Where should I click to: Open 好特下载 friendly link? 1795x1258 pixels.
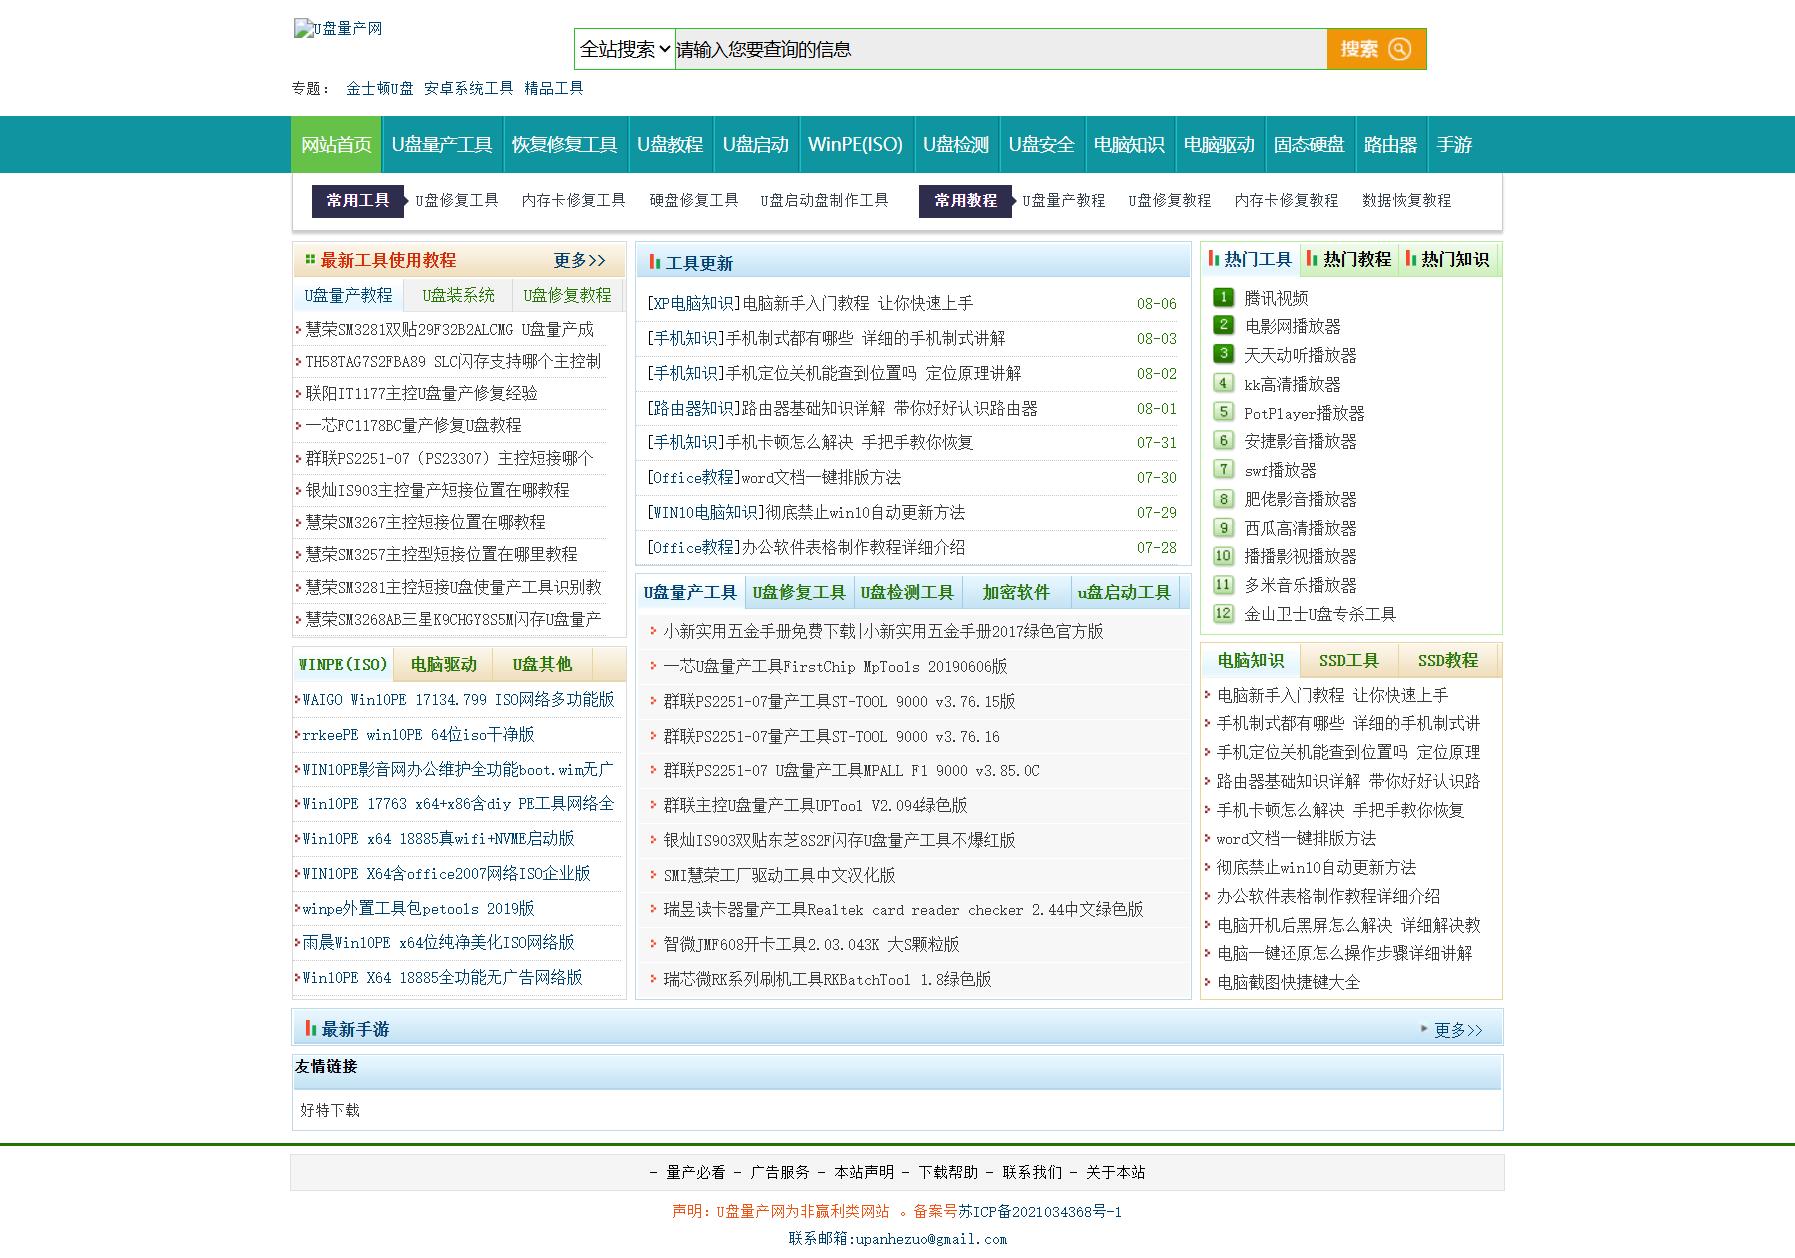pos(330,1110)
